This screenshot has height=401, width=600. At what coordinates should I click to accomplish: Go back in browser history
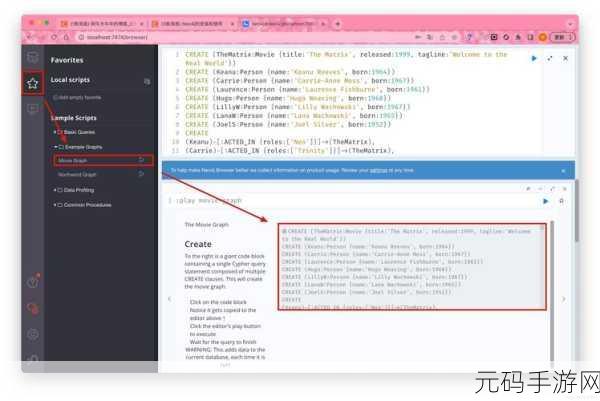pyautogui.click(x=29, y=37)
